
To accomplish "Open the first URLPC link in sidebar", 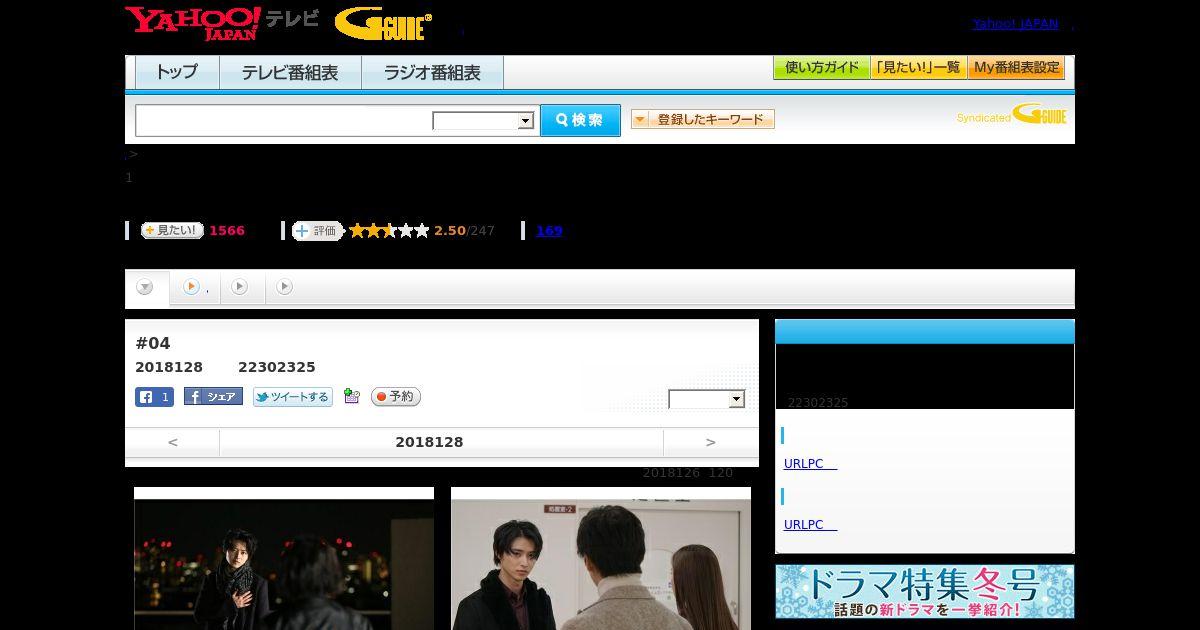I will pyautogui.click(x=810, y=464).
